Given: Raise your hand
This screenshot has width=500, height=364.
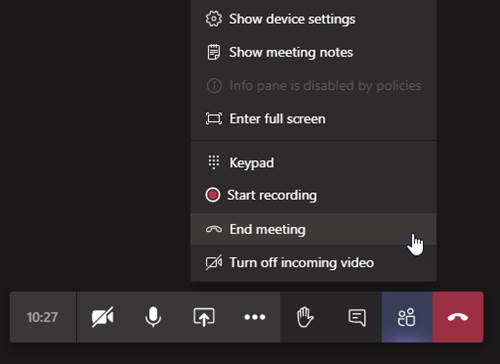Looking at the screenshot, I should [x=305, y=317].
